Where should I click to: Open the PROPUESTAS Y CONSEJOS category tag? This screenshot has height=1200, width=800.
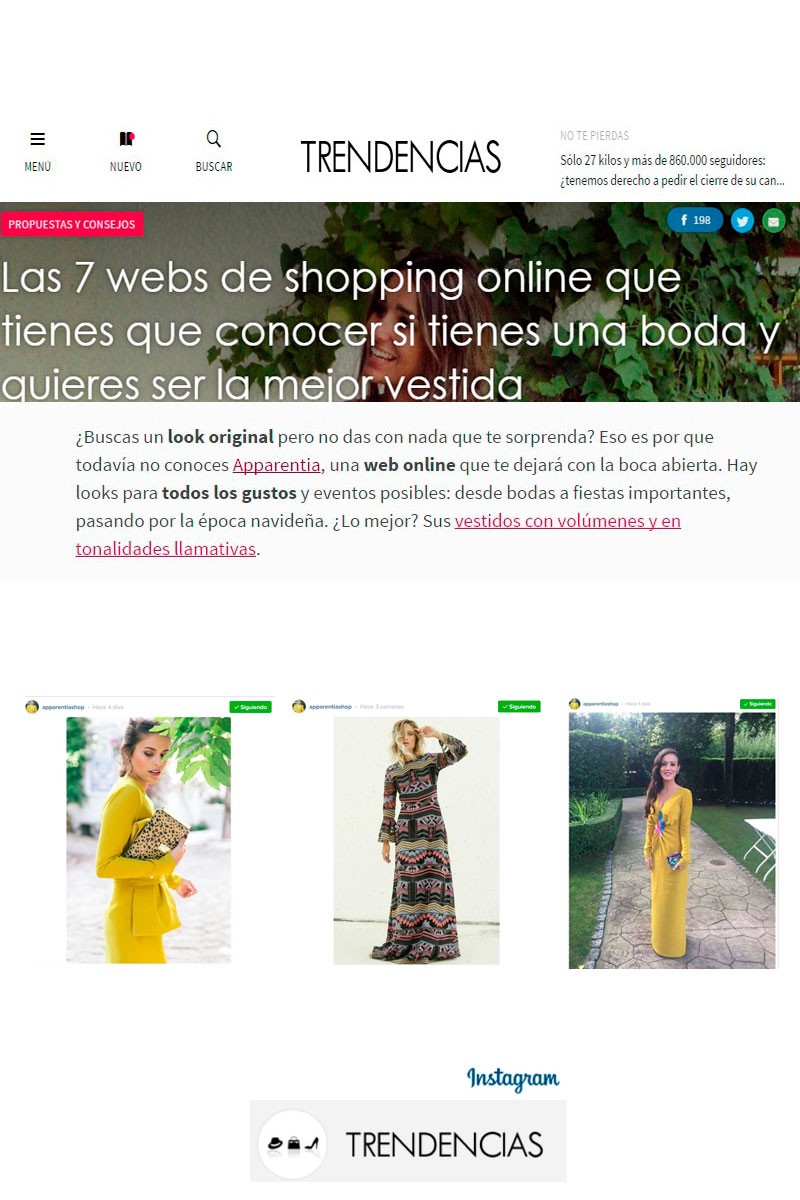tap(72, 224)
